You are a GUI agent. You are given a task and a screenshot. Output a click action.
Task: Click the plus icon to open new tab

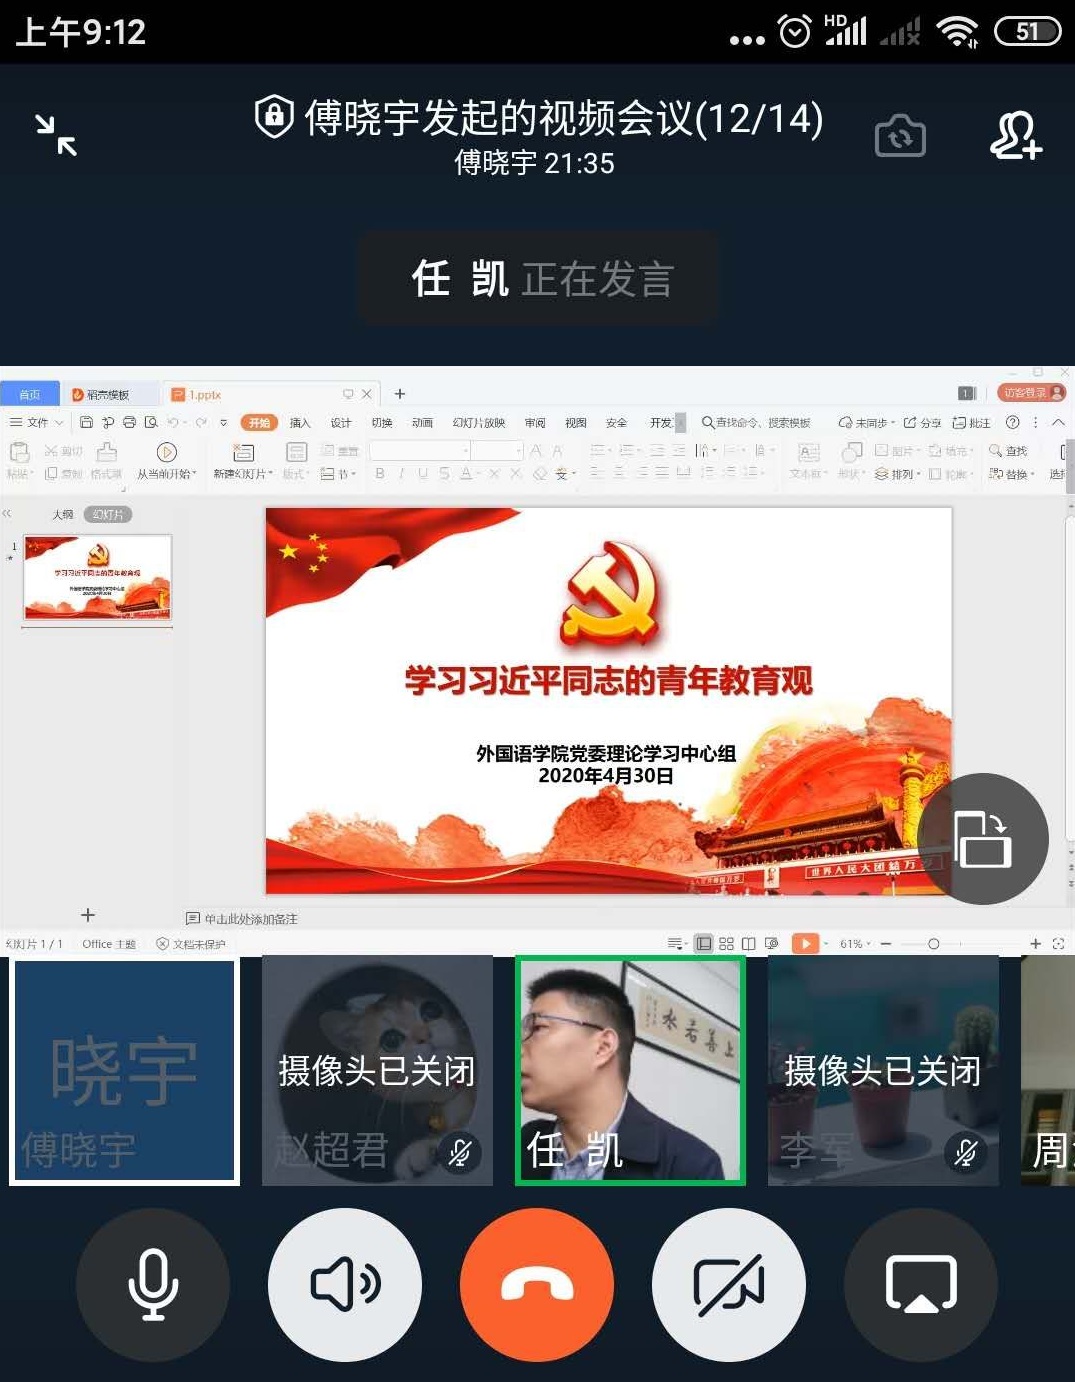coord(400,394)
